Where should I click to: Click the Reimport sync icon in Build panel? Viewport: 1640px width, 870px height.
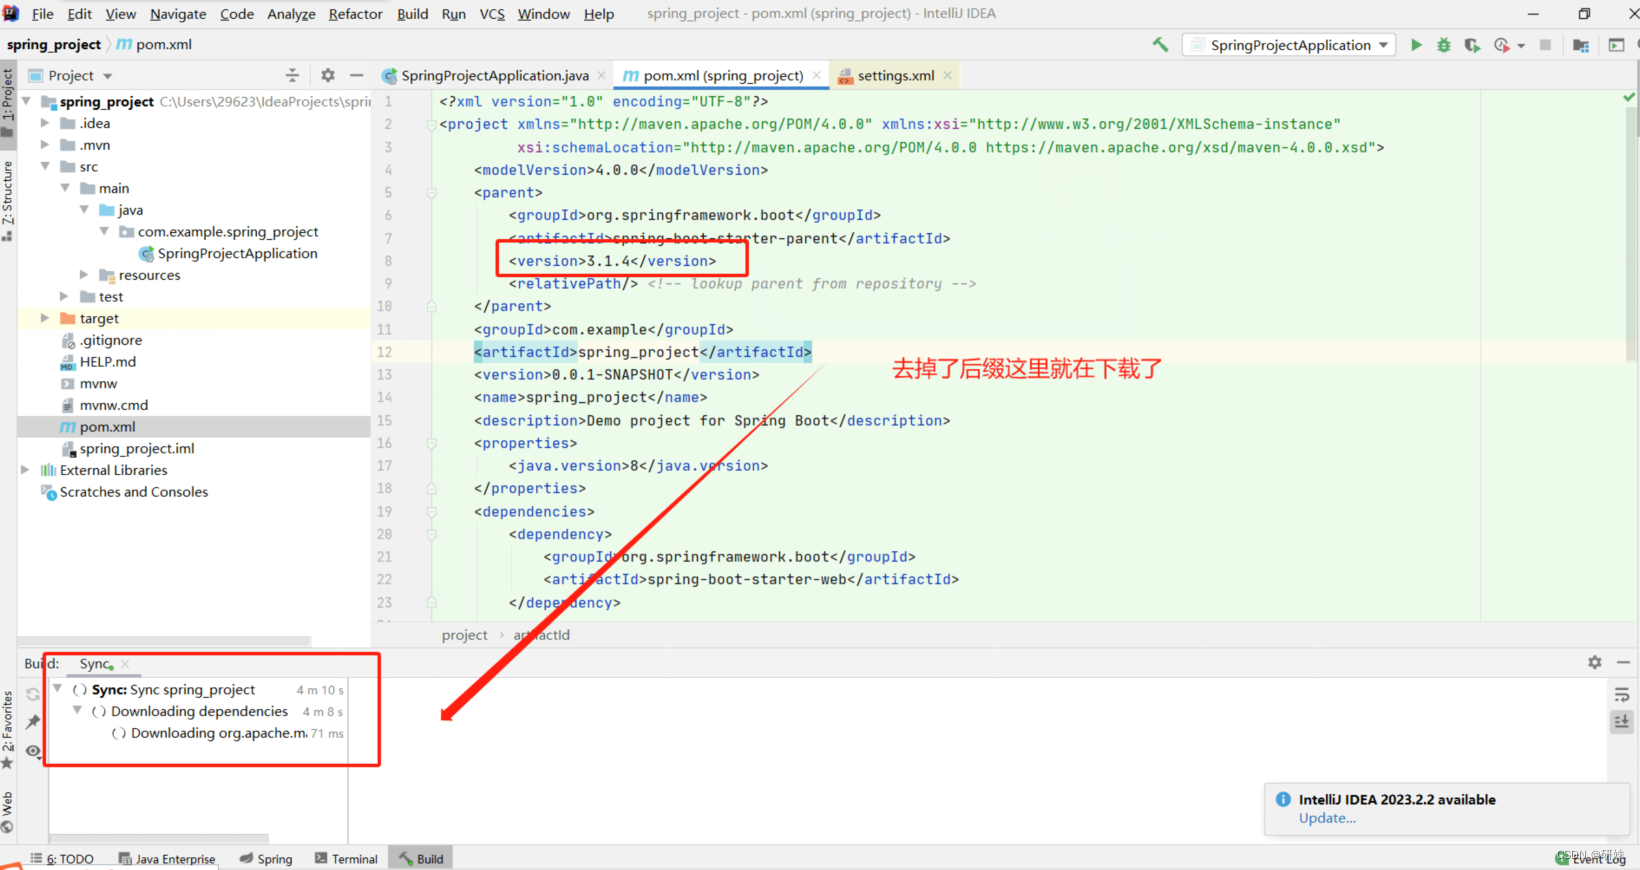click(x=33, y=694)
